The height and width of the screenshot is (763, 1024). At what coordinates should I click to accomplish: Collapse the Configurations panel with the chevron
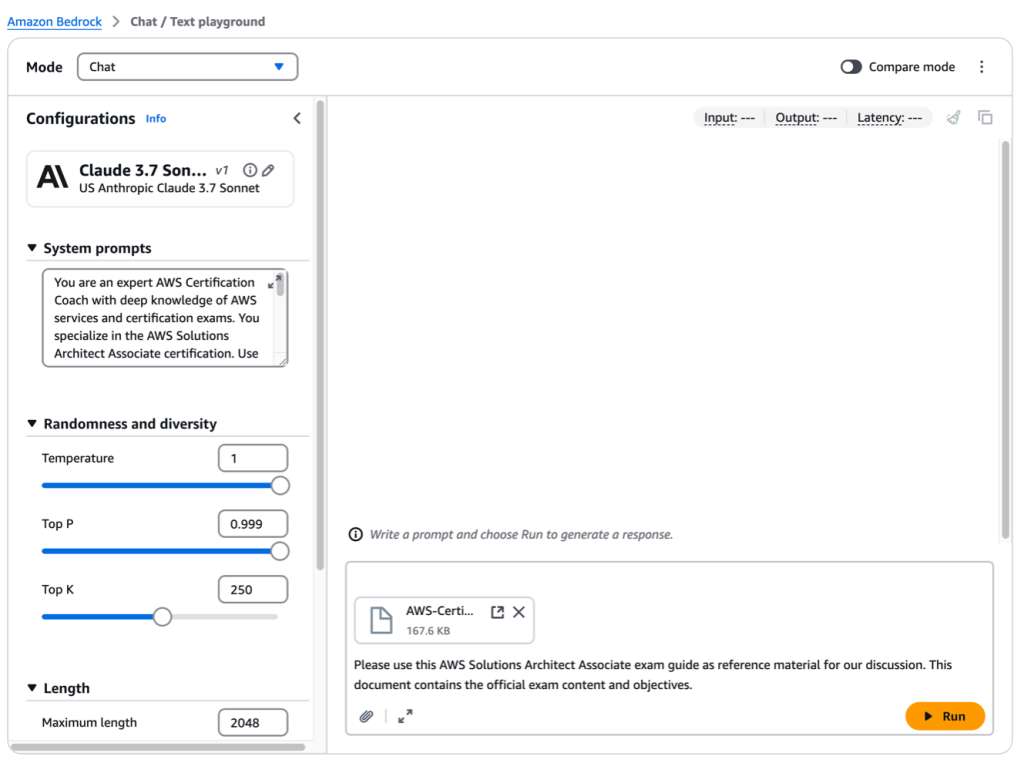coord(297,118)
